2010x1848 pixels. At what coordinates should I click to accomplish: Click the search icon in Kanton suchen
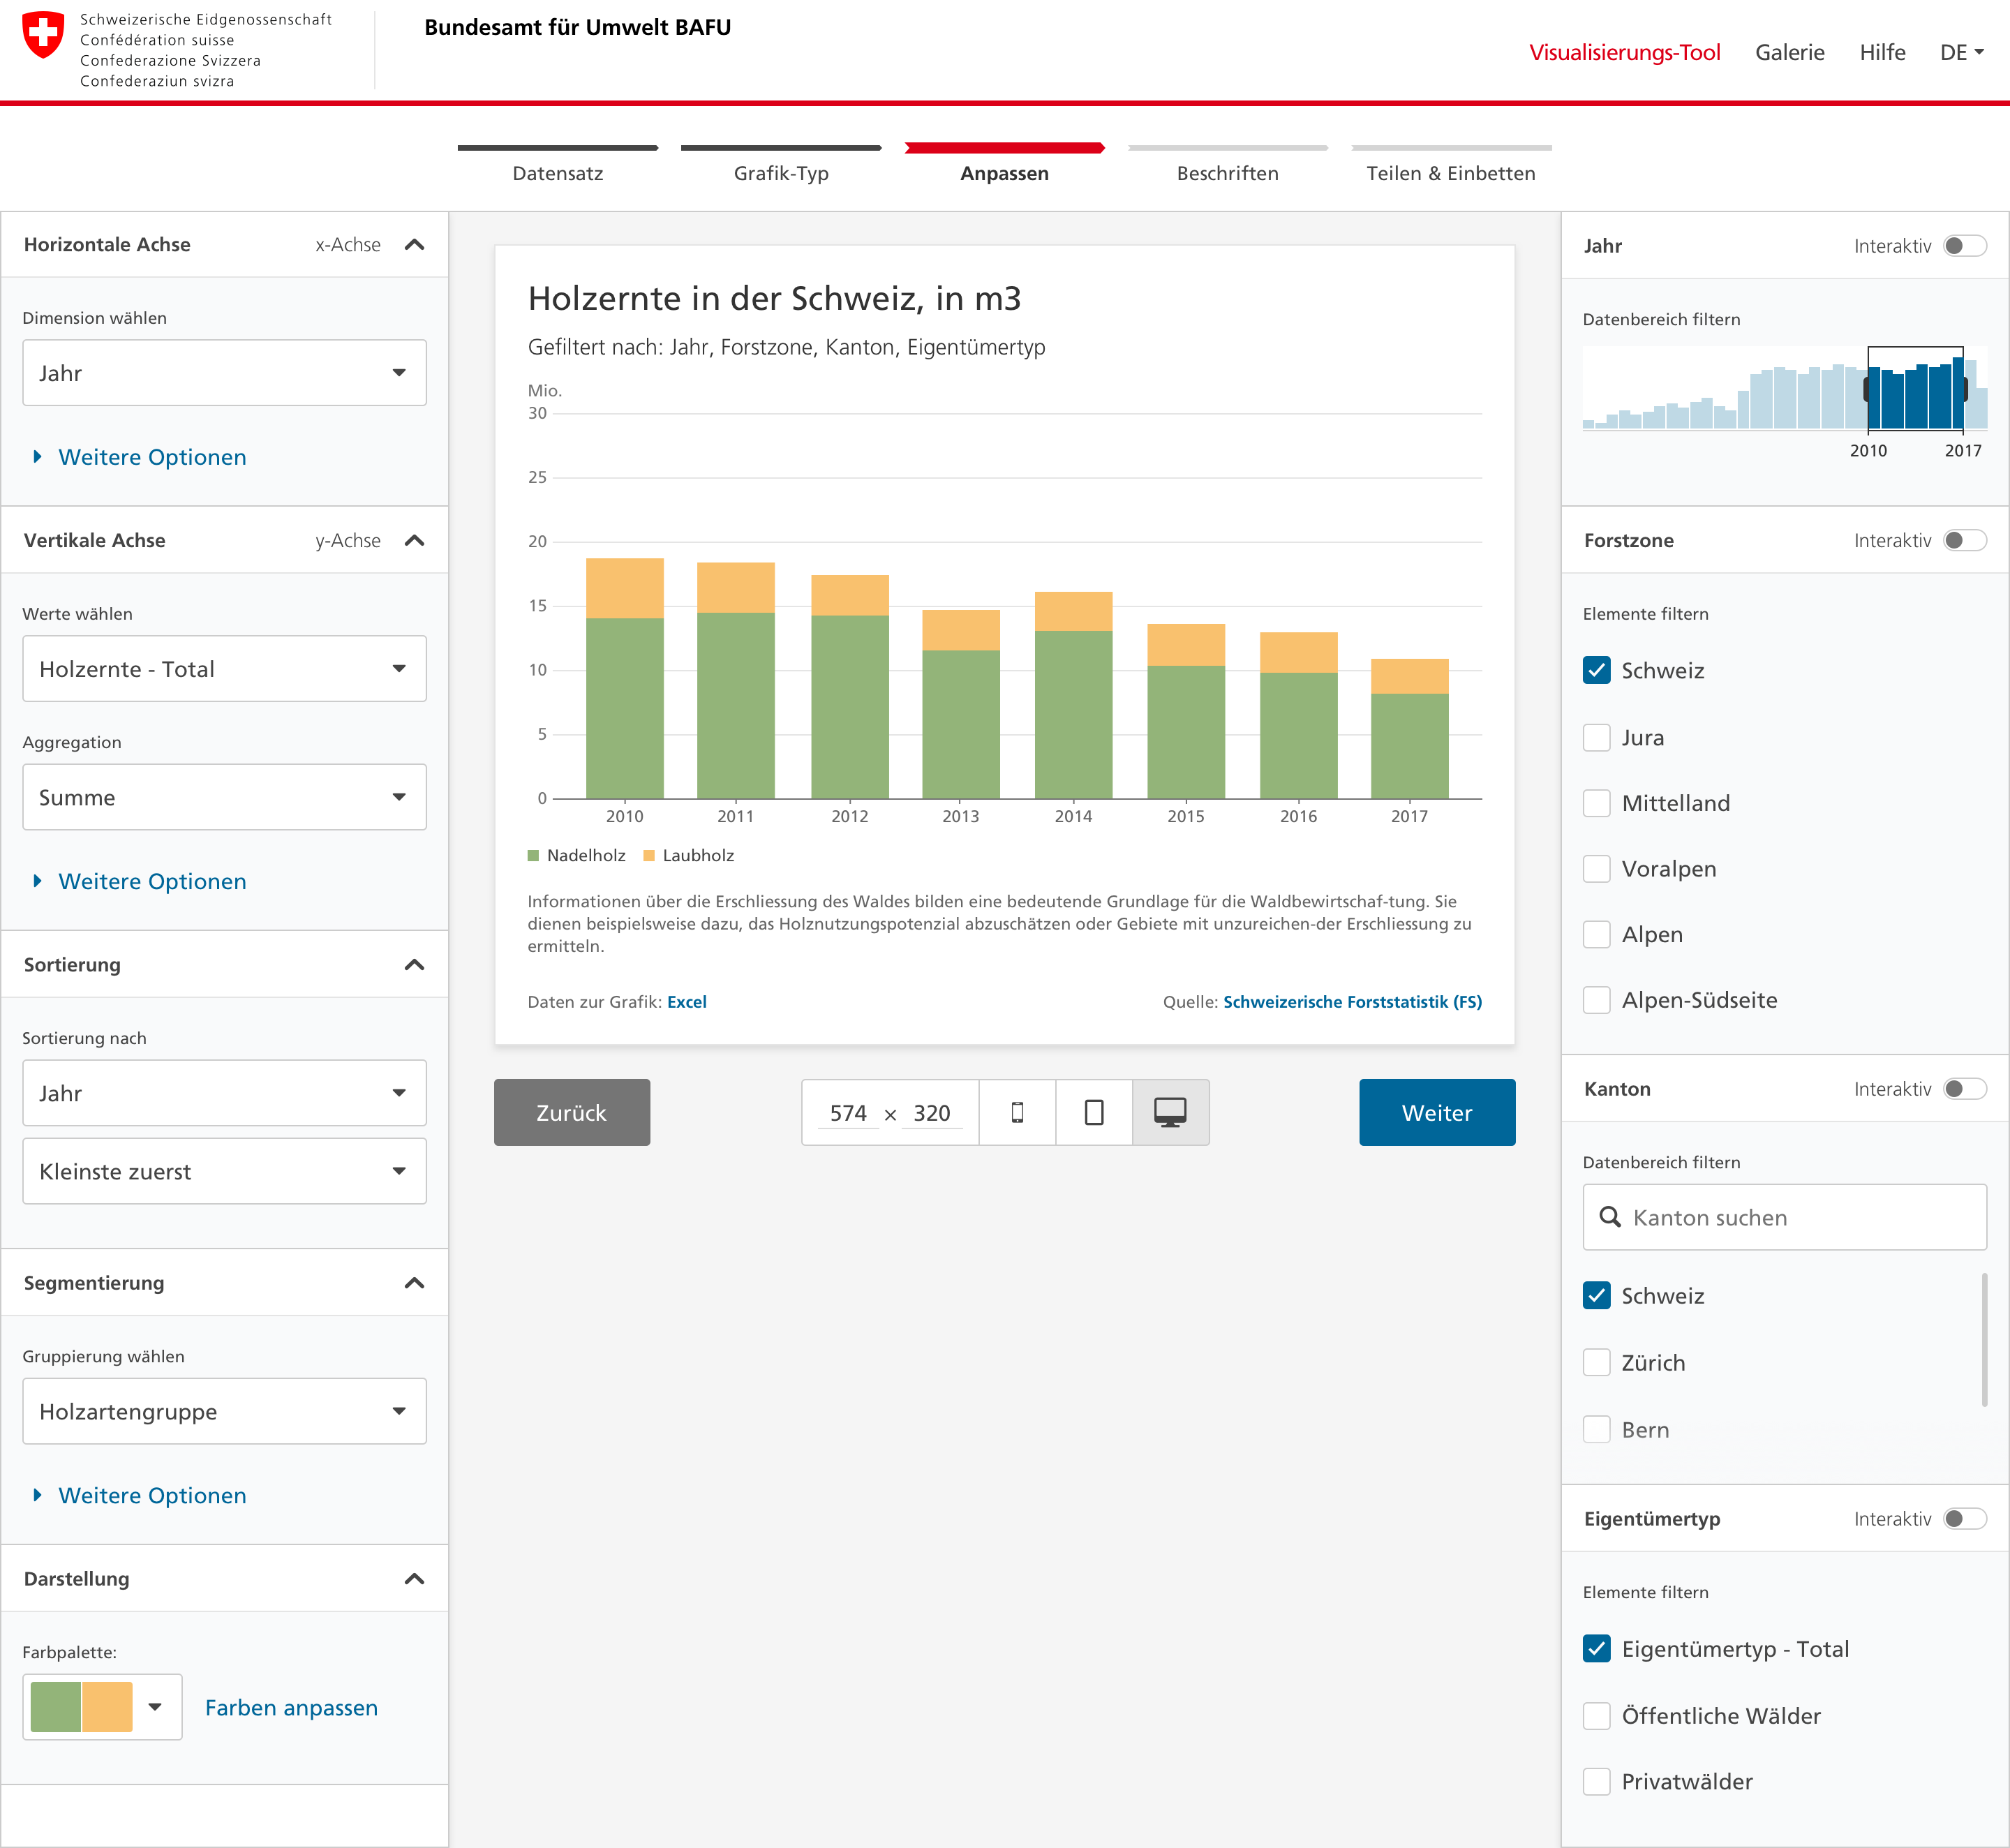tap(1610, 1216)
